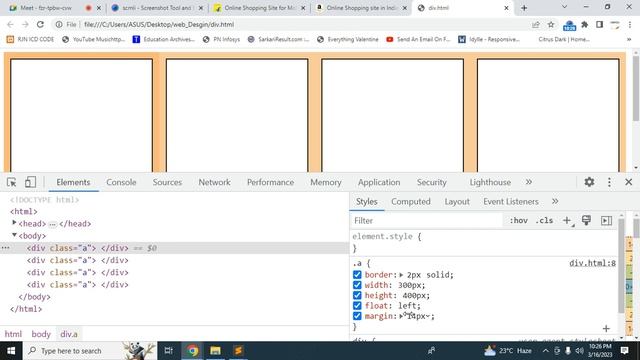Open the Network tab

[215, 182]
